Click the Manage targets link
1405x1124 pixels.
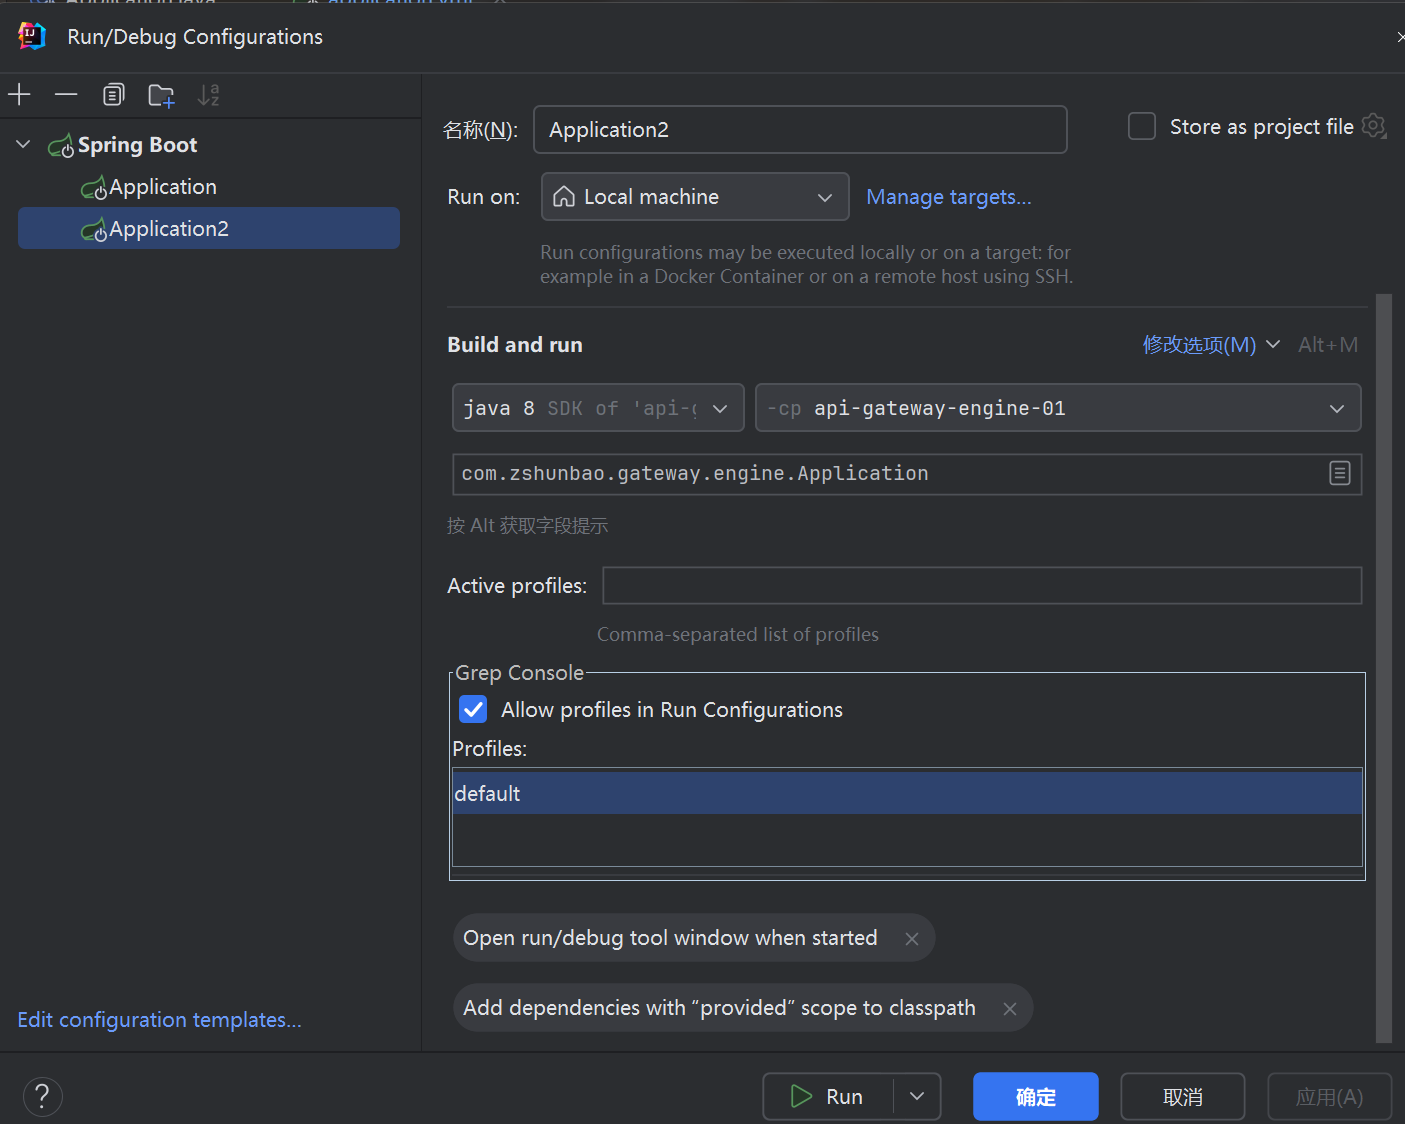(948, 197)
